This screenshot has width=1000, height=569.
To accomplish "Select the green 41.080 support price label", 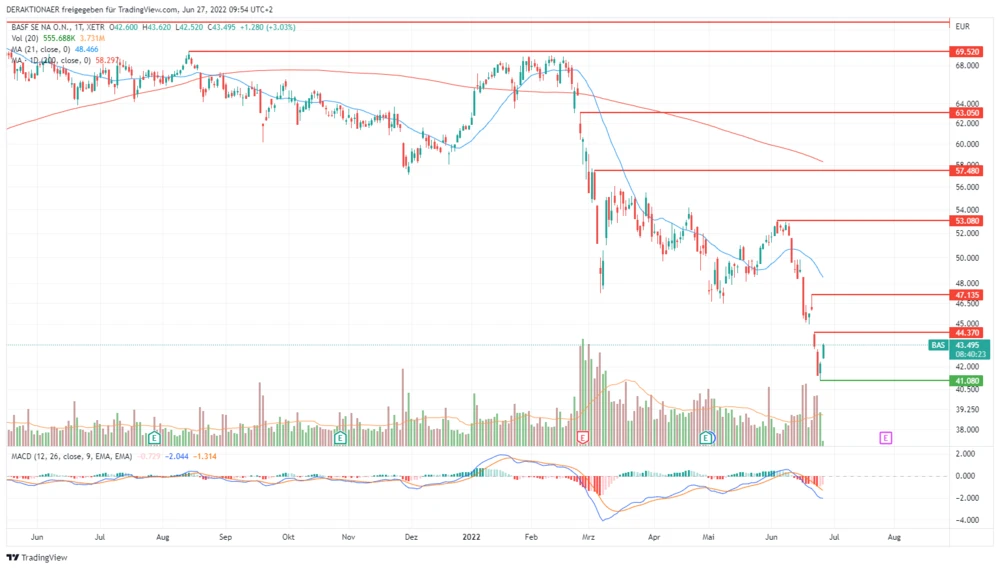I will (966, 381).
